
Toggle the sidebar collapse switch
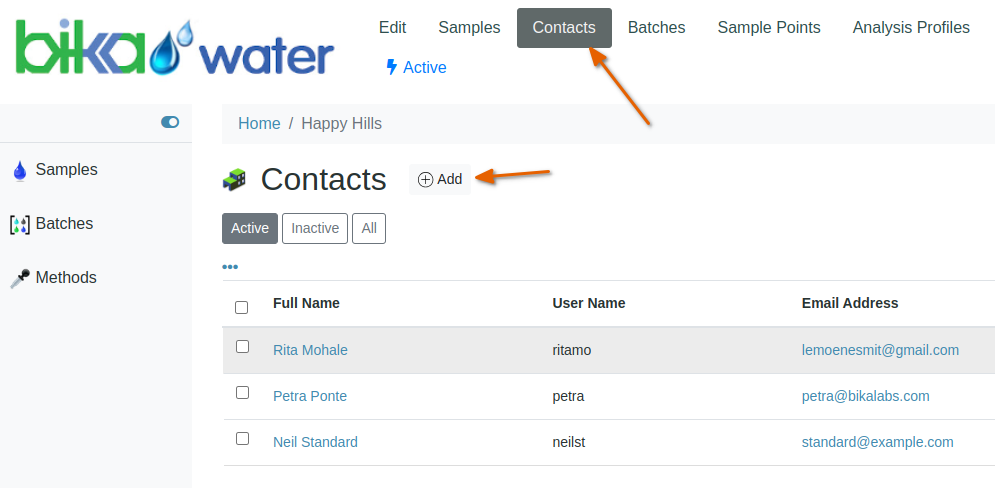[170, 122]
